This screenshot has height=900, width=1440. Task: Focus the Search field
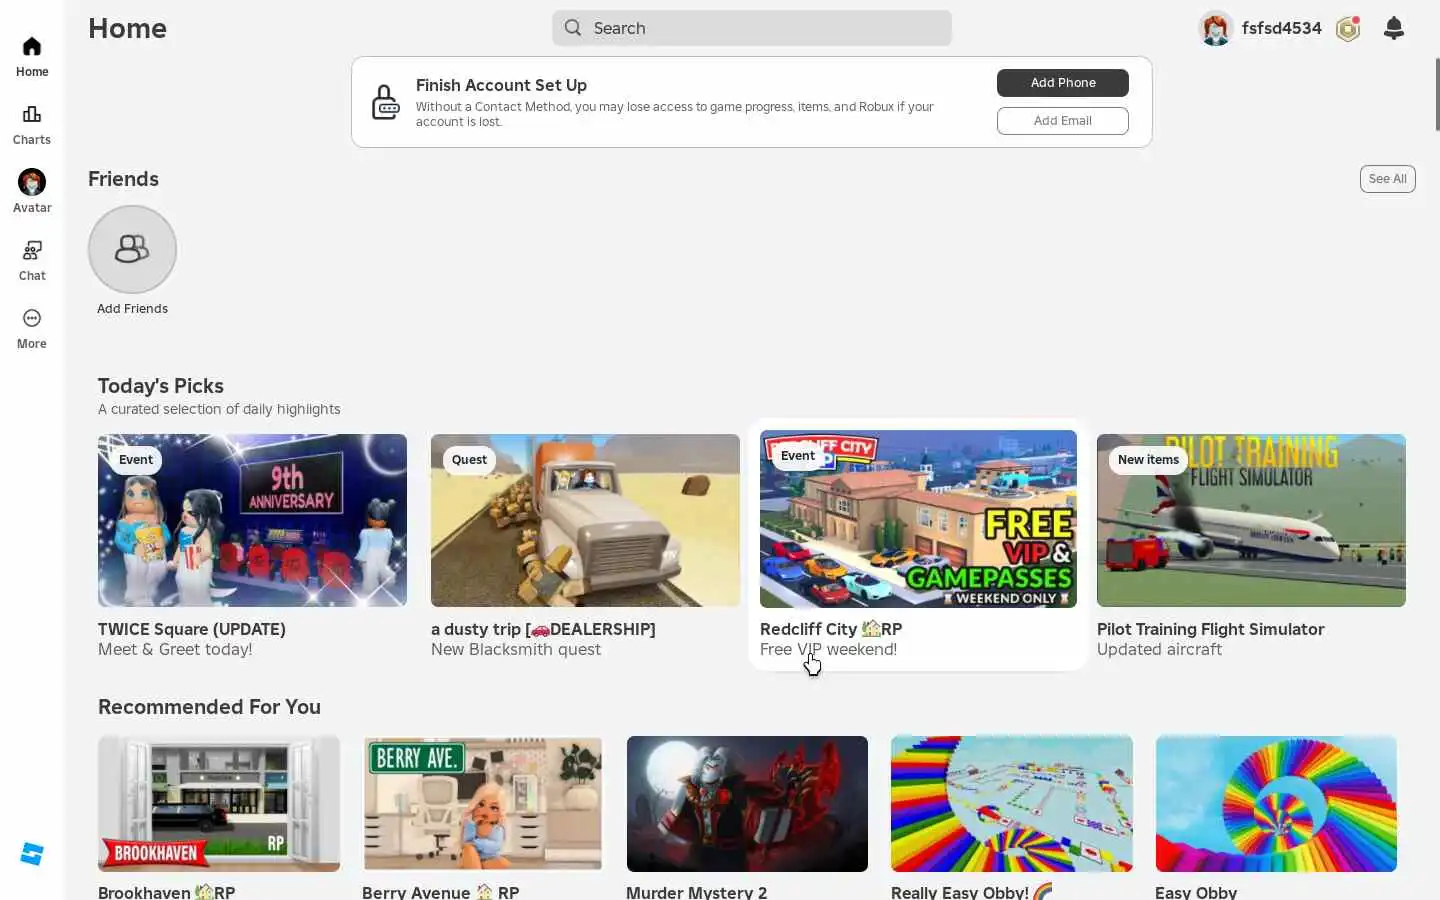click(x=752, y=28)
